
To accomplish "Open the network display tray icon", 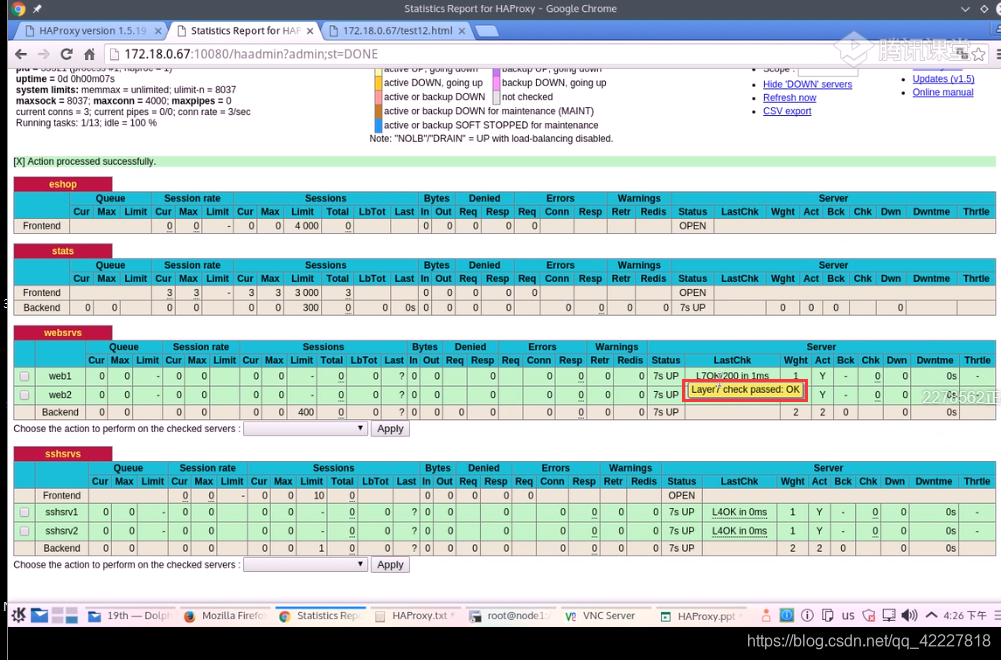I will point(889,615).
